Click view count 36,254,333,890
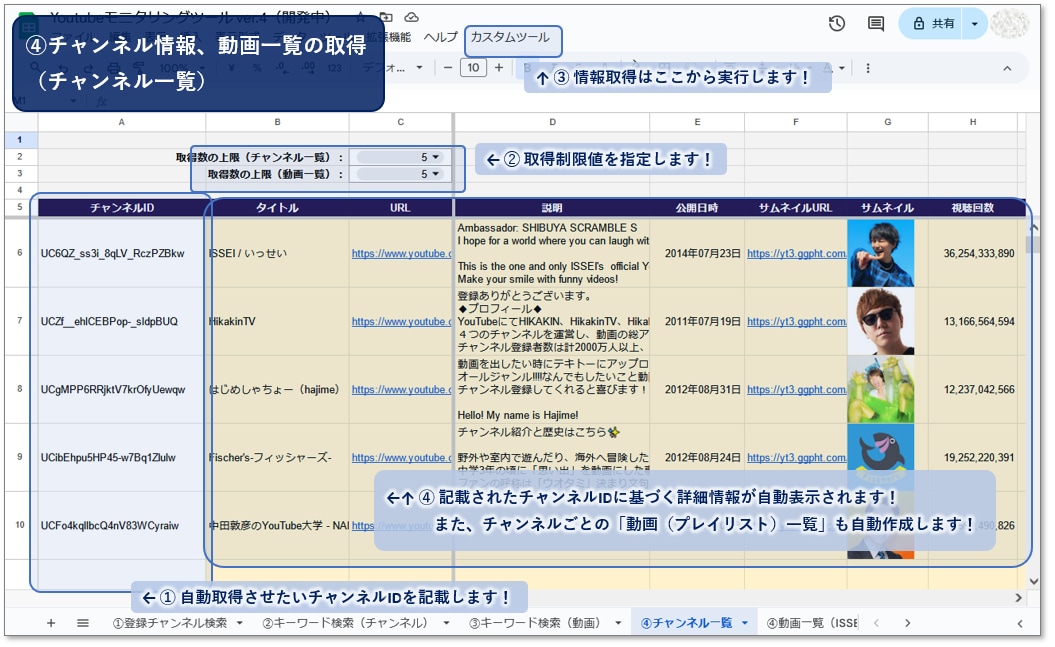1055x647 pixels. [x=978, y=254]
